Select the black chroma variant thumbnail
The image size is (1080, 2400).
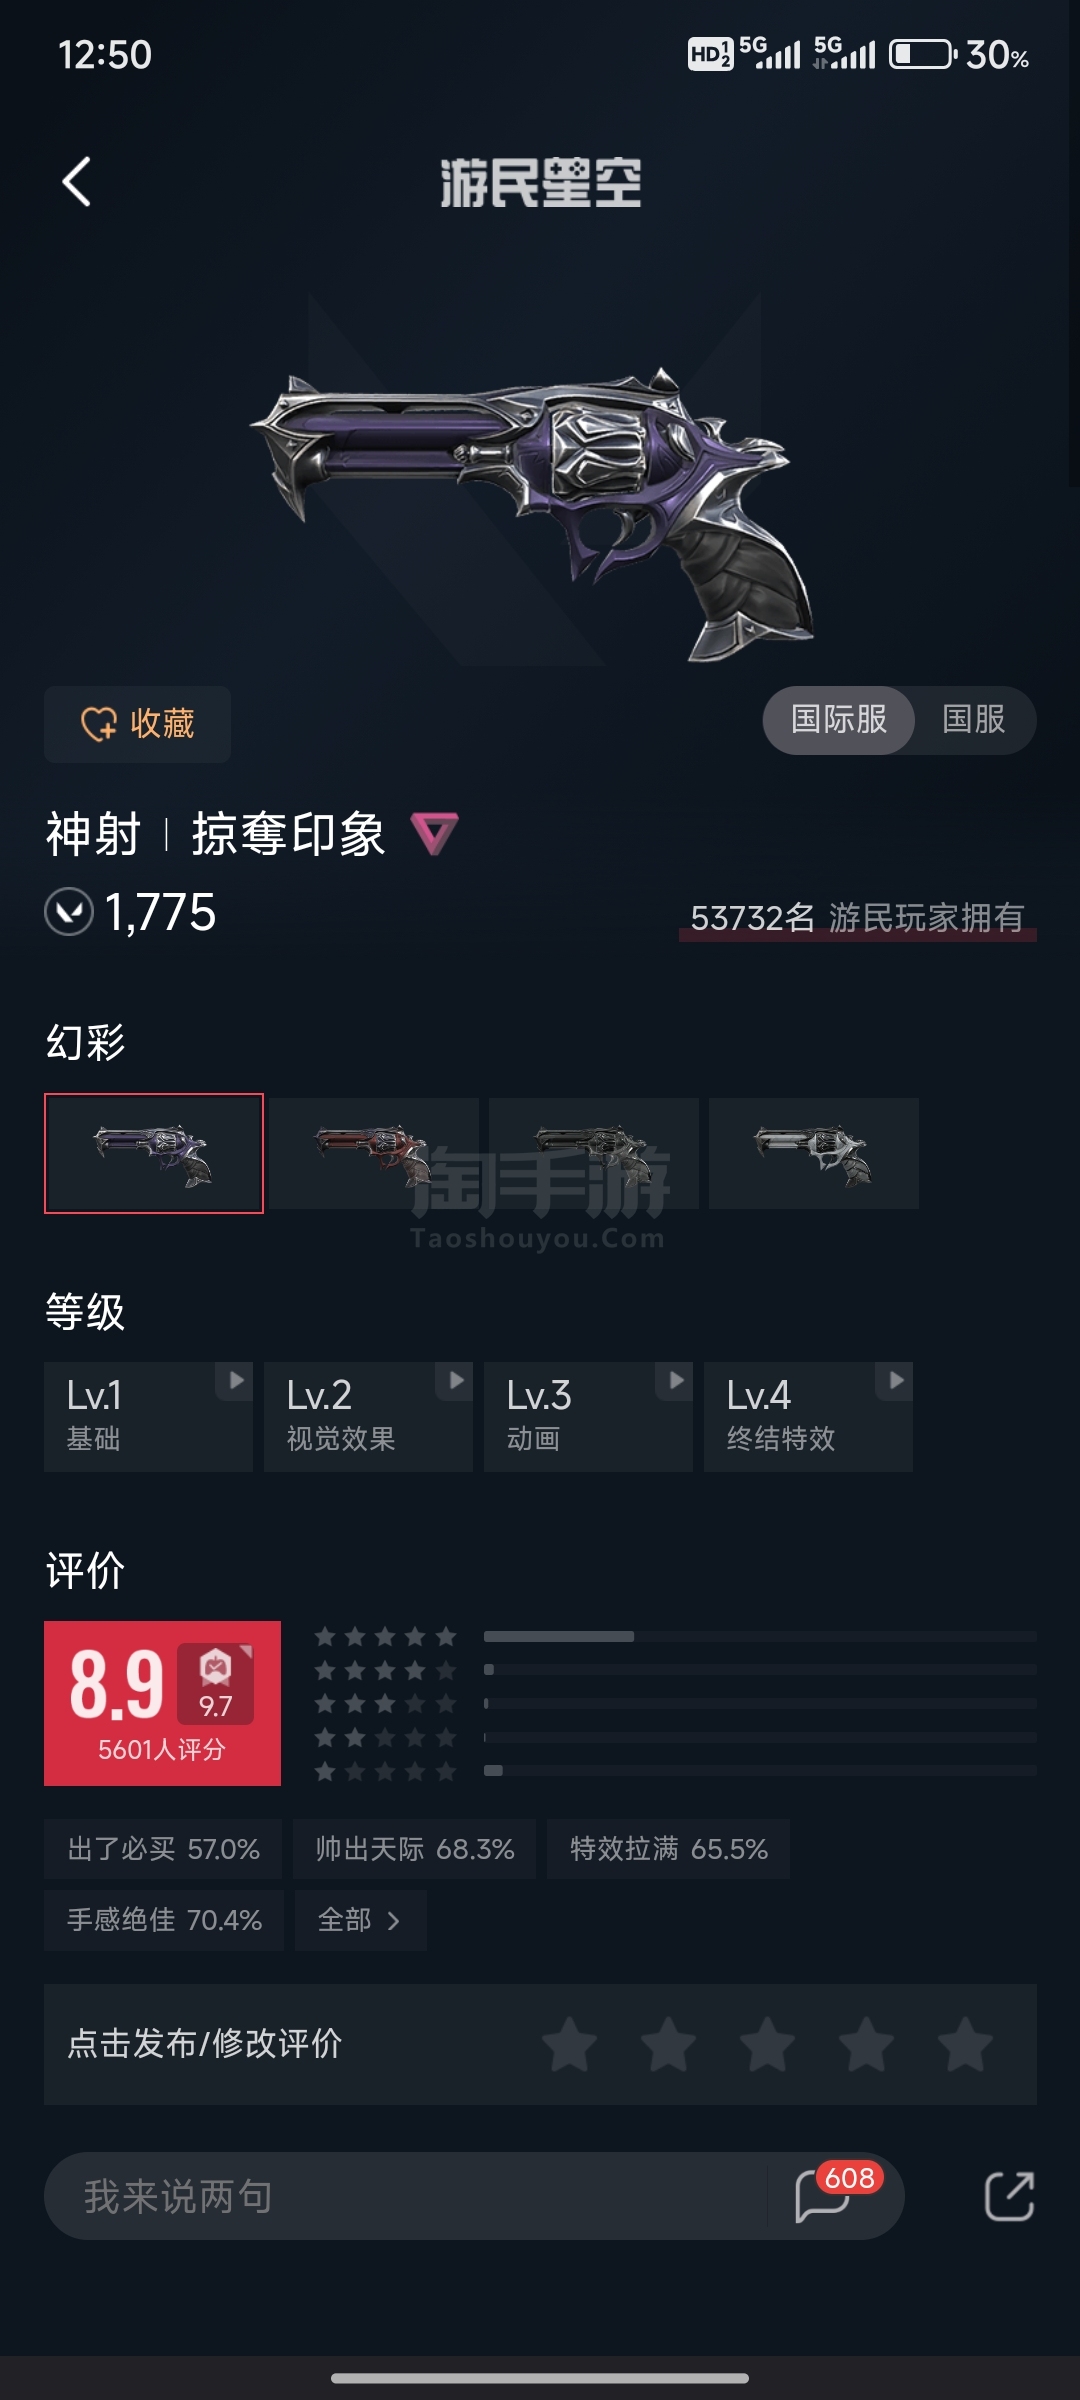point(594,1153)
